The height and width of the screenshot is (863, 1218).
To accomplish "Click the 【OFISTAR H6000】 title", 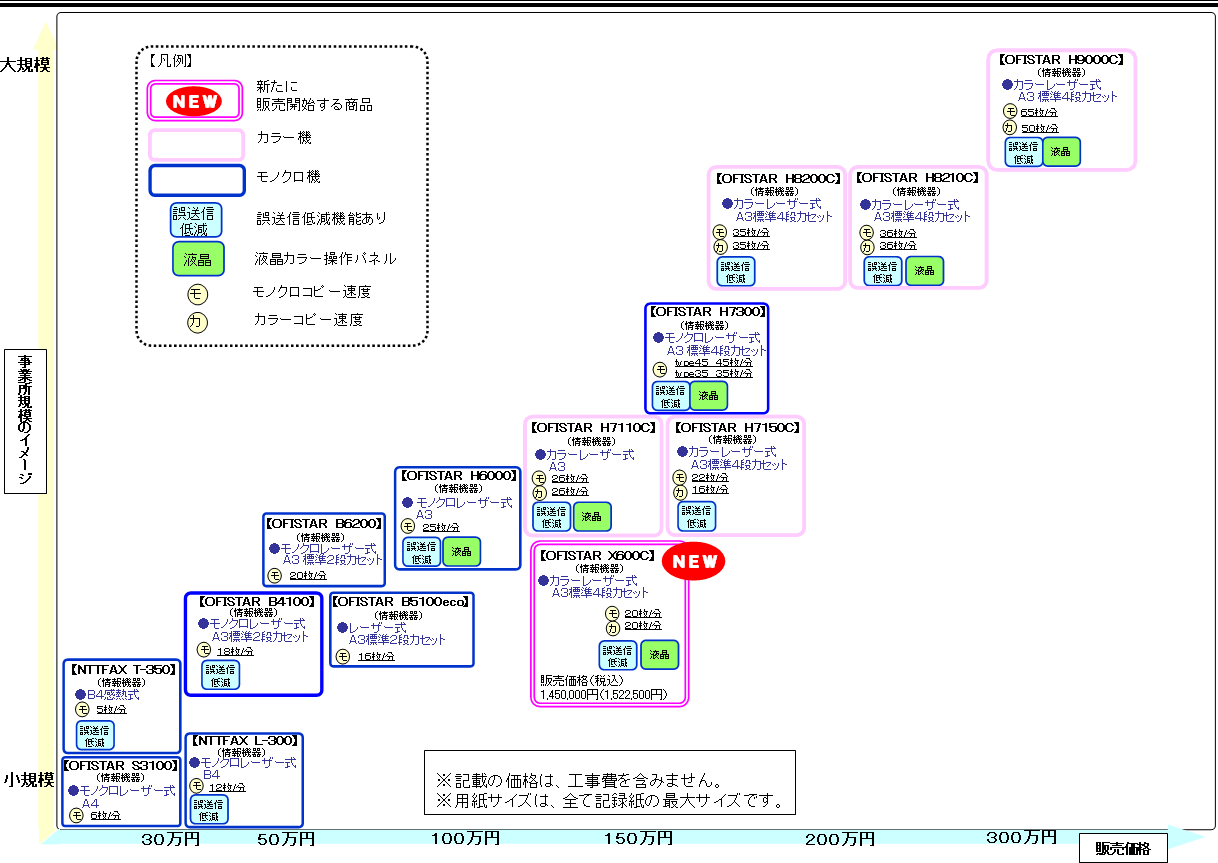I will click(457, 476).
